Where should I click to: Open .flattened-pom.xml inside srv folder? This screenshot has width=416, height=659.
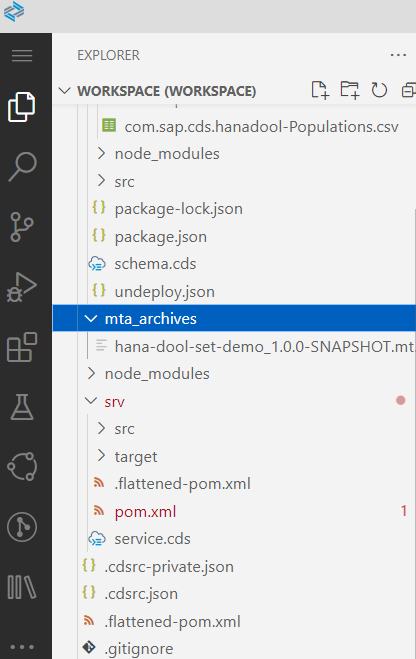[x=182, y=484]
